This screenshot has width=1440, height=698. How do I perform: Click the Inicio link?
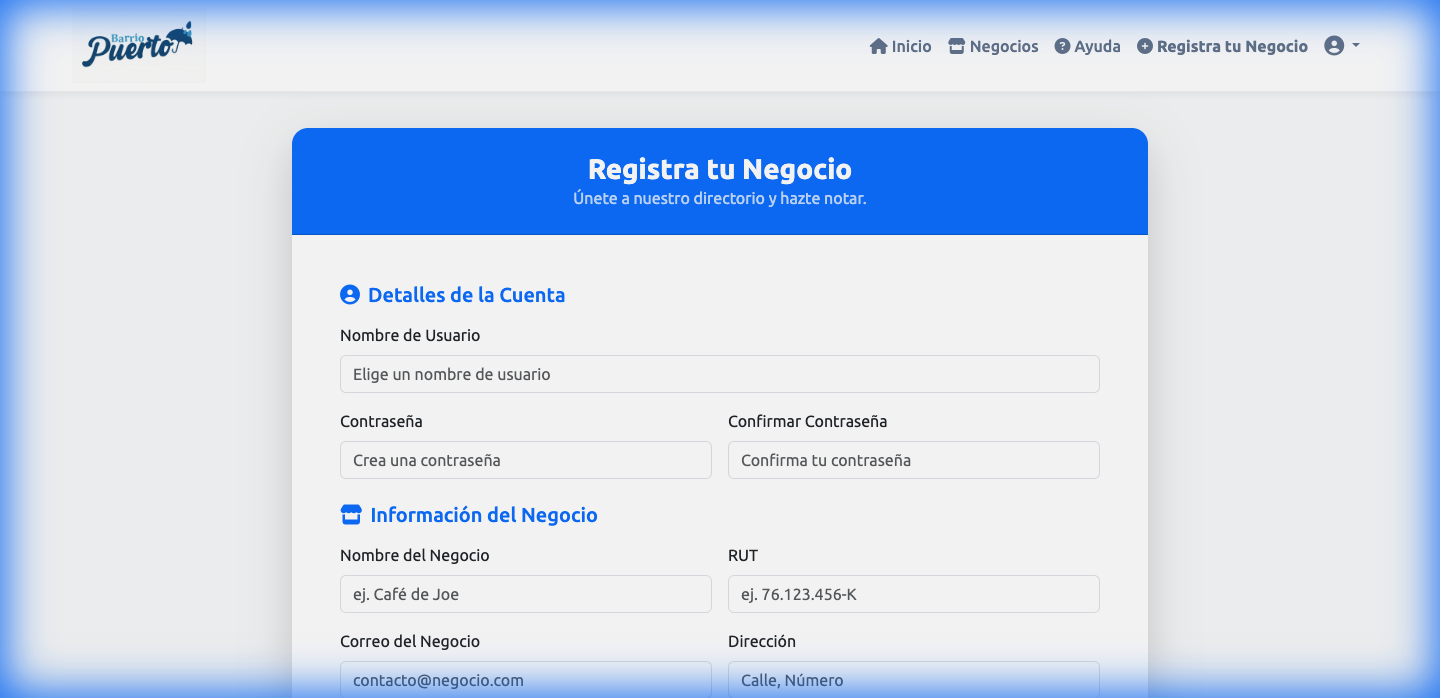(908, 45)
